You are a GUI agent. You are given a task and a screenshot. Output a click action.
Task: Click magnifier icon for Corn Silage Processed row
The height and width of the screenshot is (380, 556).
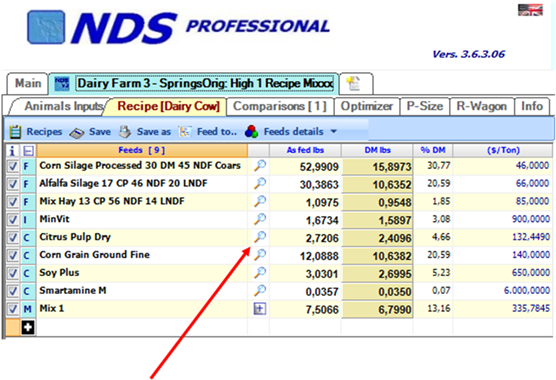pyautogui.click(x=260, y=166)
